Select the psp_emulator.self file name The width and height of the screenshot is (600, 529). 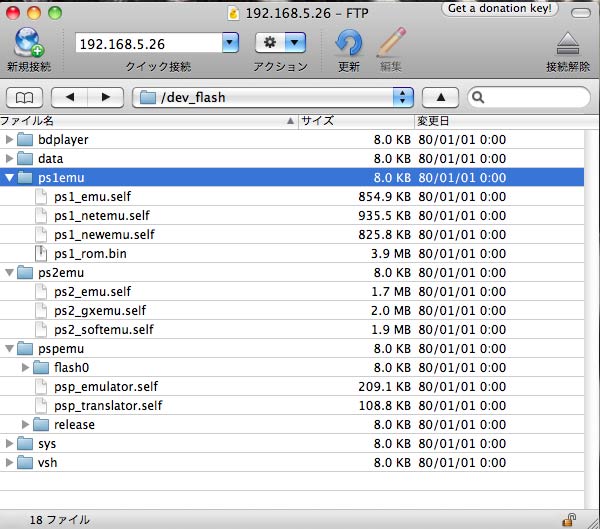tap(106, 387)
